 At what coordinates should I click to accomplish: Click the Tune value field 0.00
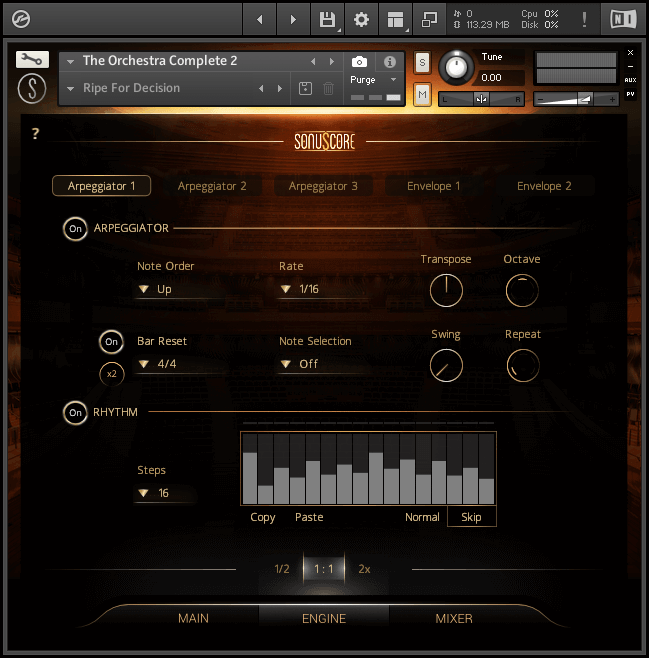point(501,78)
